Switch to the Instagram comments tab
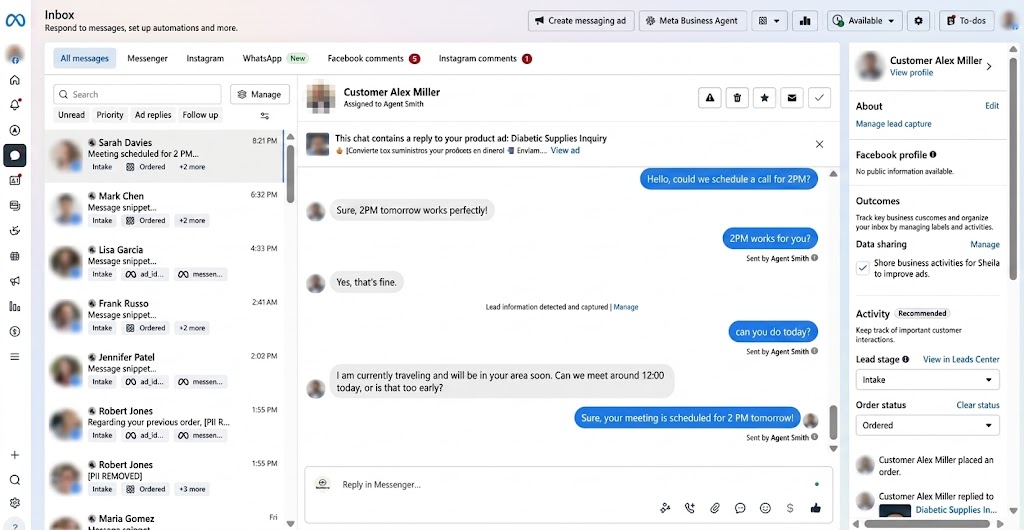1024x530 pixels. coord(485,58)
